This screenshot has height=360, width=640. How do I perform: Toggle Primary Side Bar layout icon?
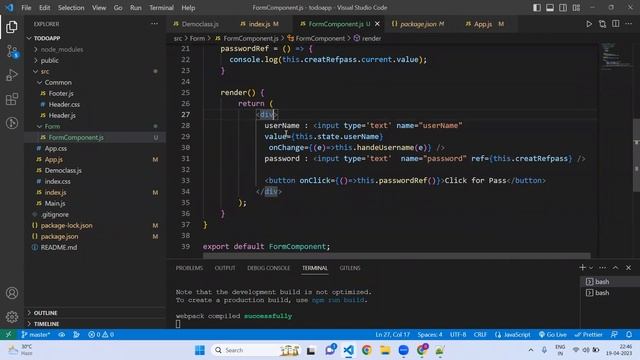[537, 8]
